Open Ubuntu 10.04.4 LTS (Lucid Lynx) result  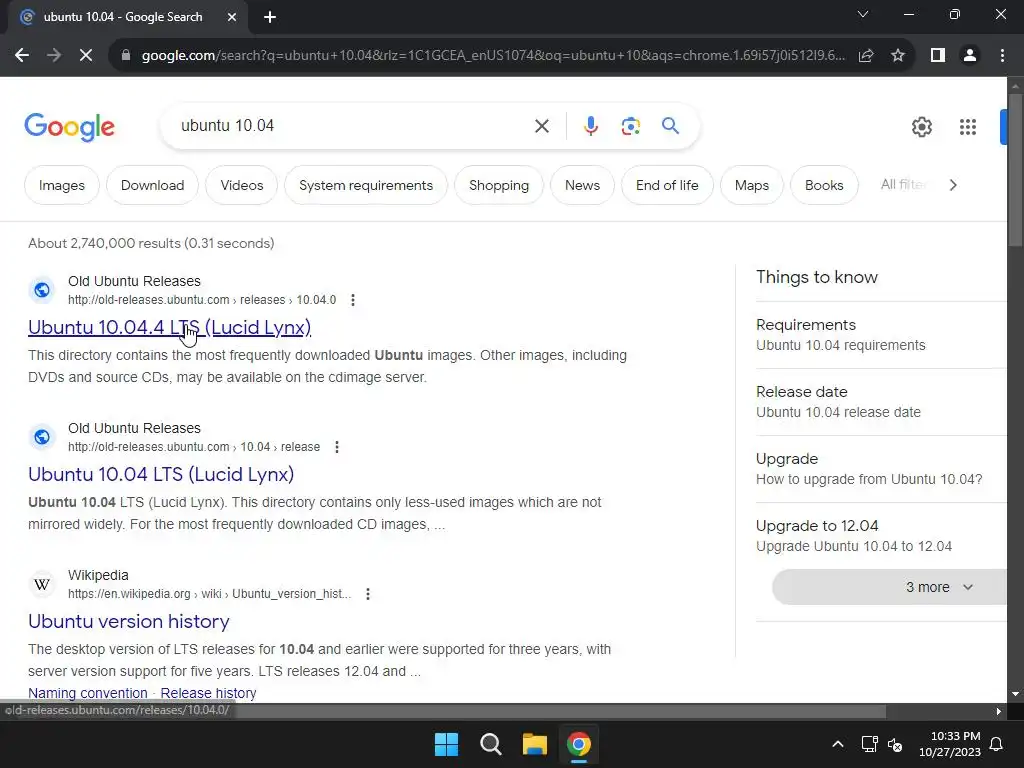coord(169,327)
